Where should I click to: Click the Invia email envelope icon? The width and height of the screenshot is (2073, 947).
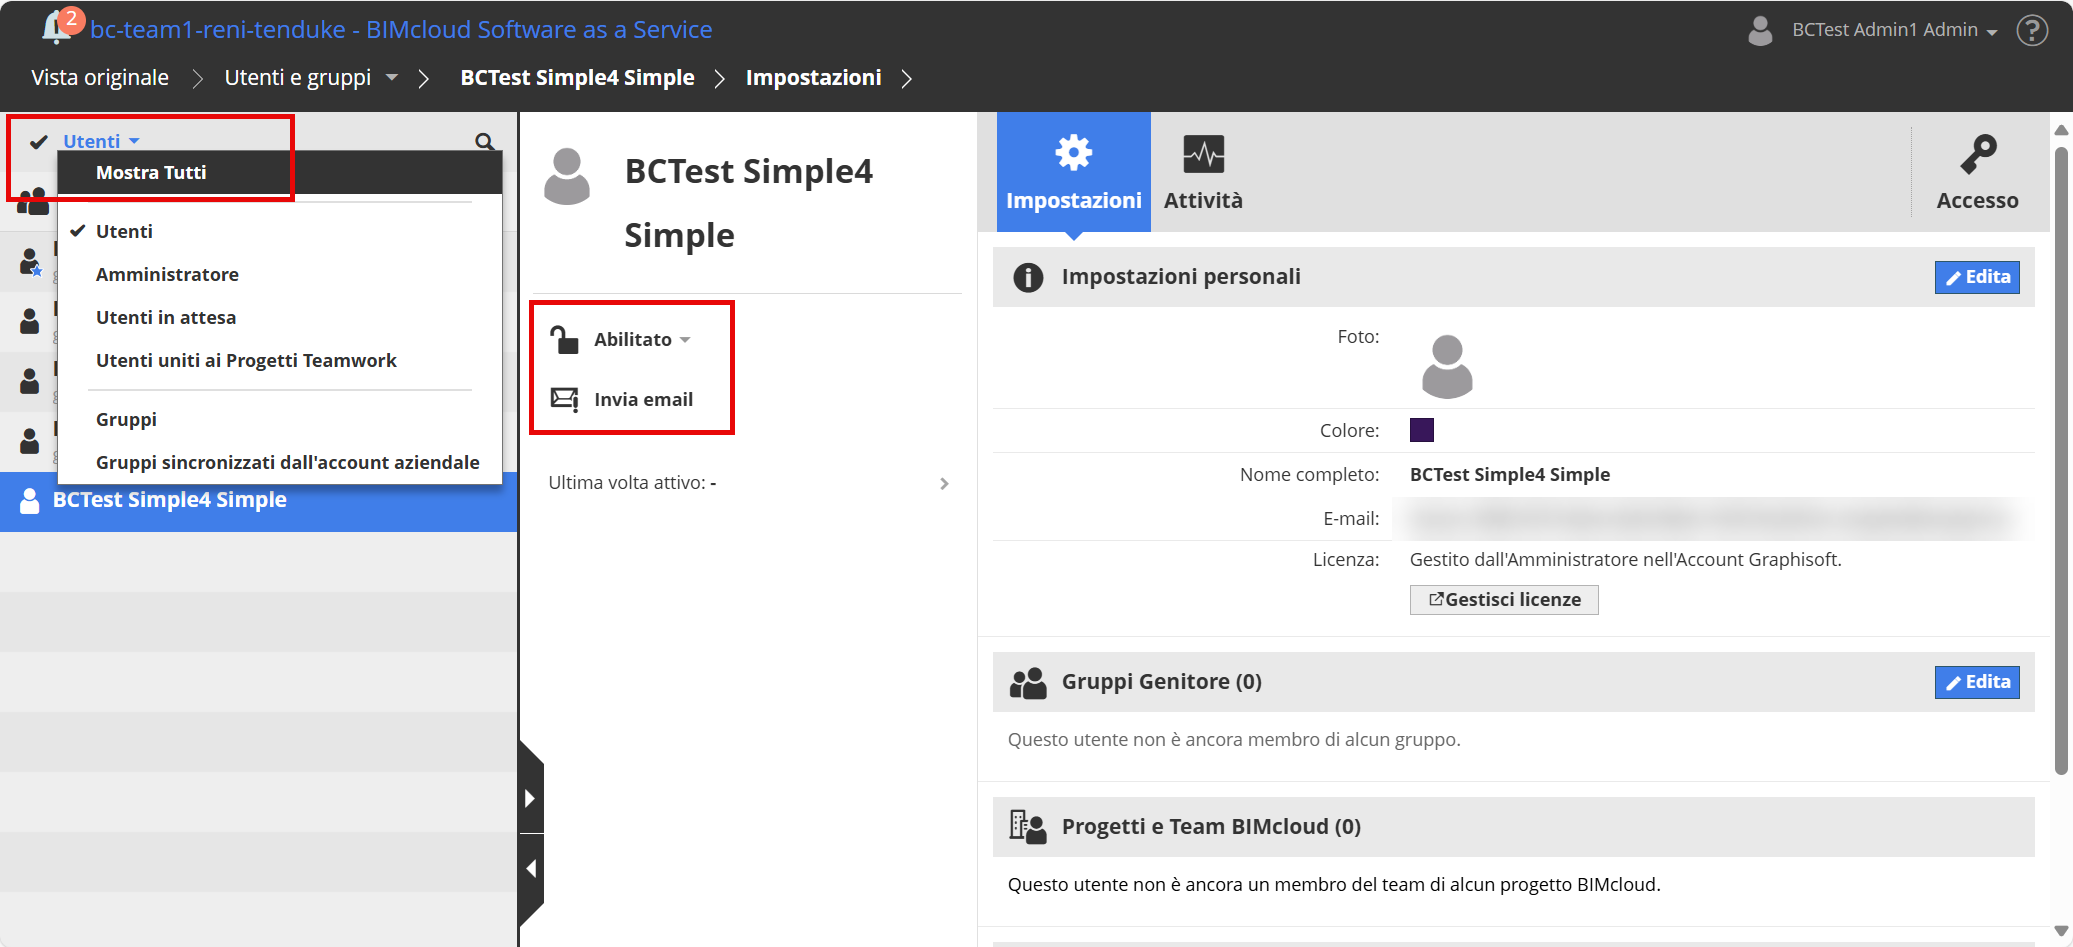tap(565, 399)
